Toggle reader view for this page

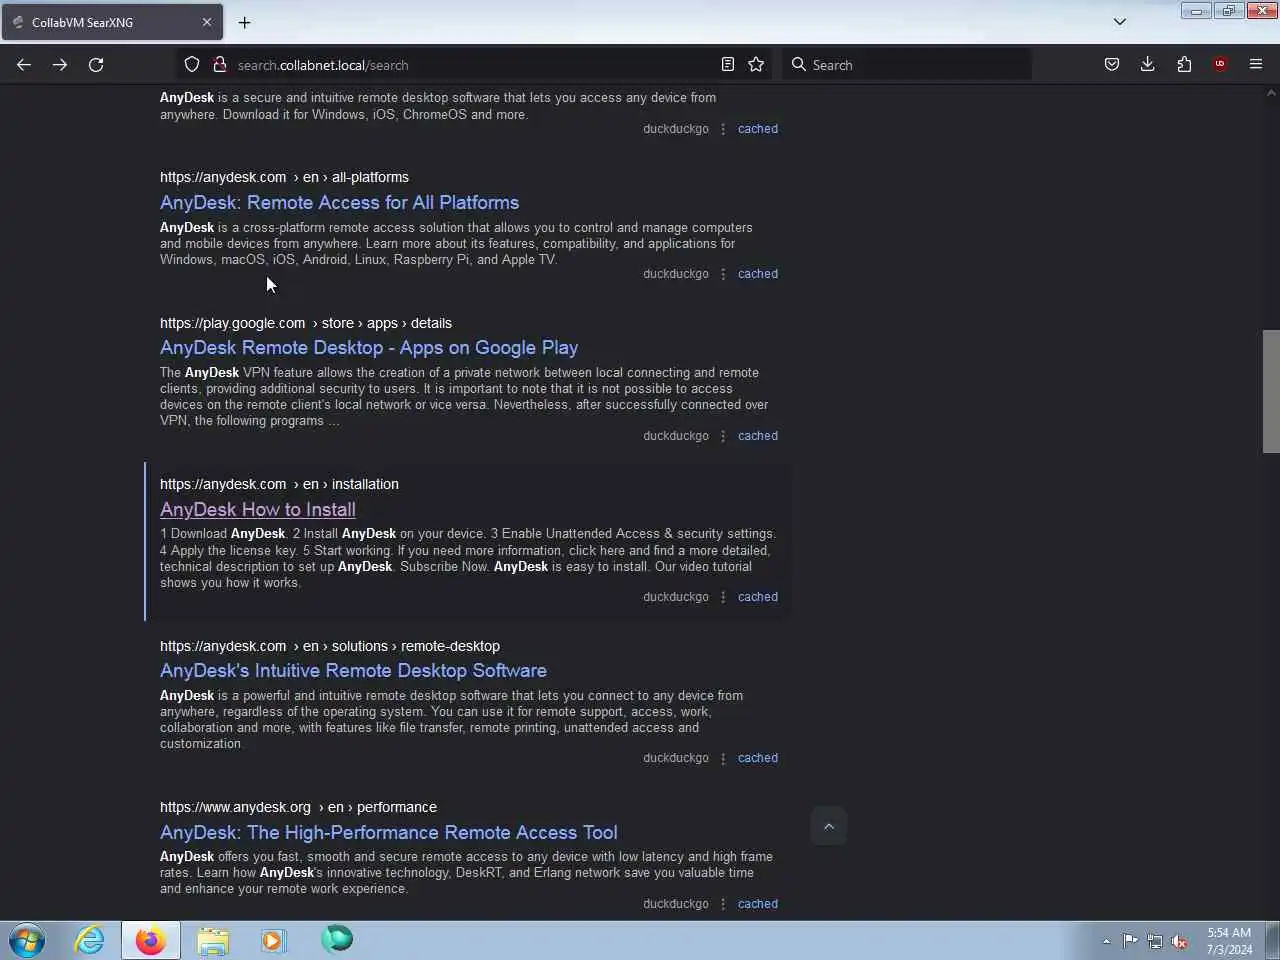pyautogui.click(x=728, y=65)
